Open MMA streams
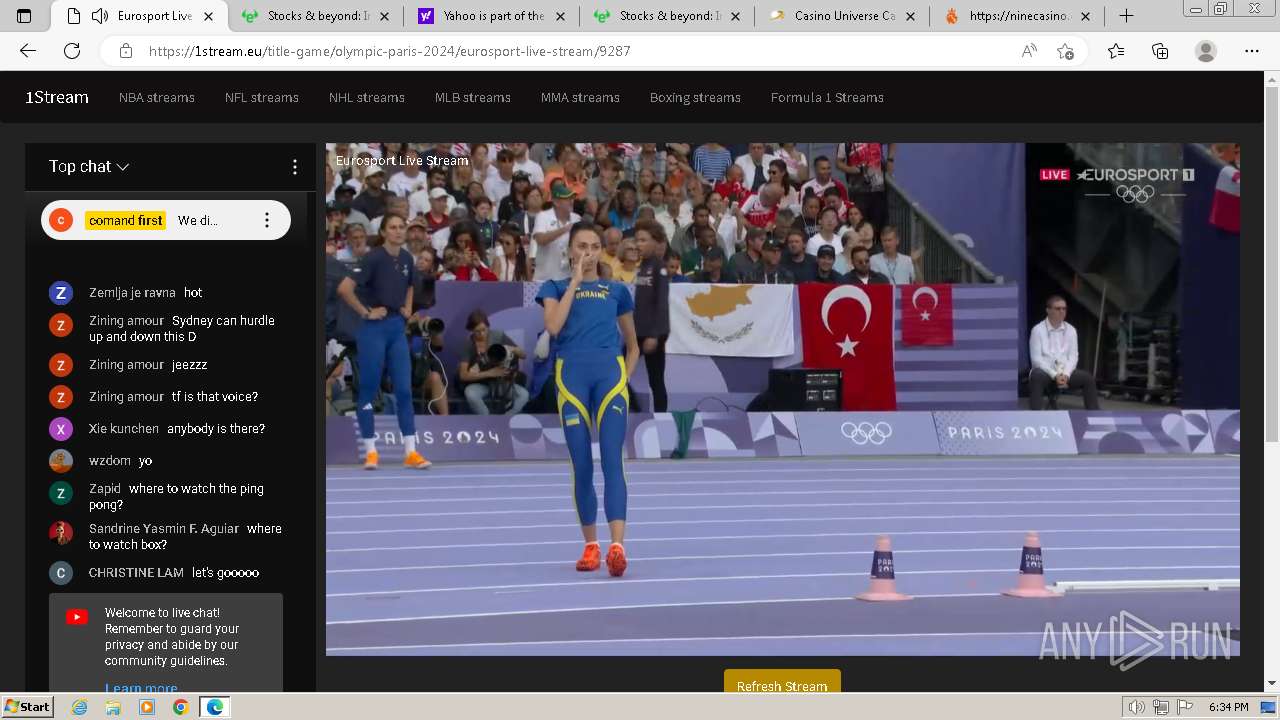The height and width of the screenshot is (720, 1280). pos(580,97)
